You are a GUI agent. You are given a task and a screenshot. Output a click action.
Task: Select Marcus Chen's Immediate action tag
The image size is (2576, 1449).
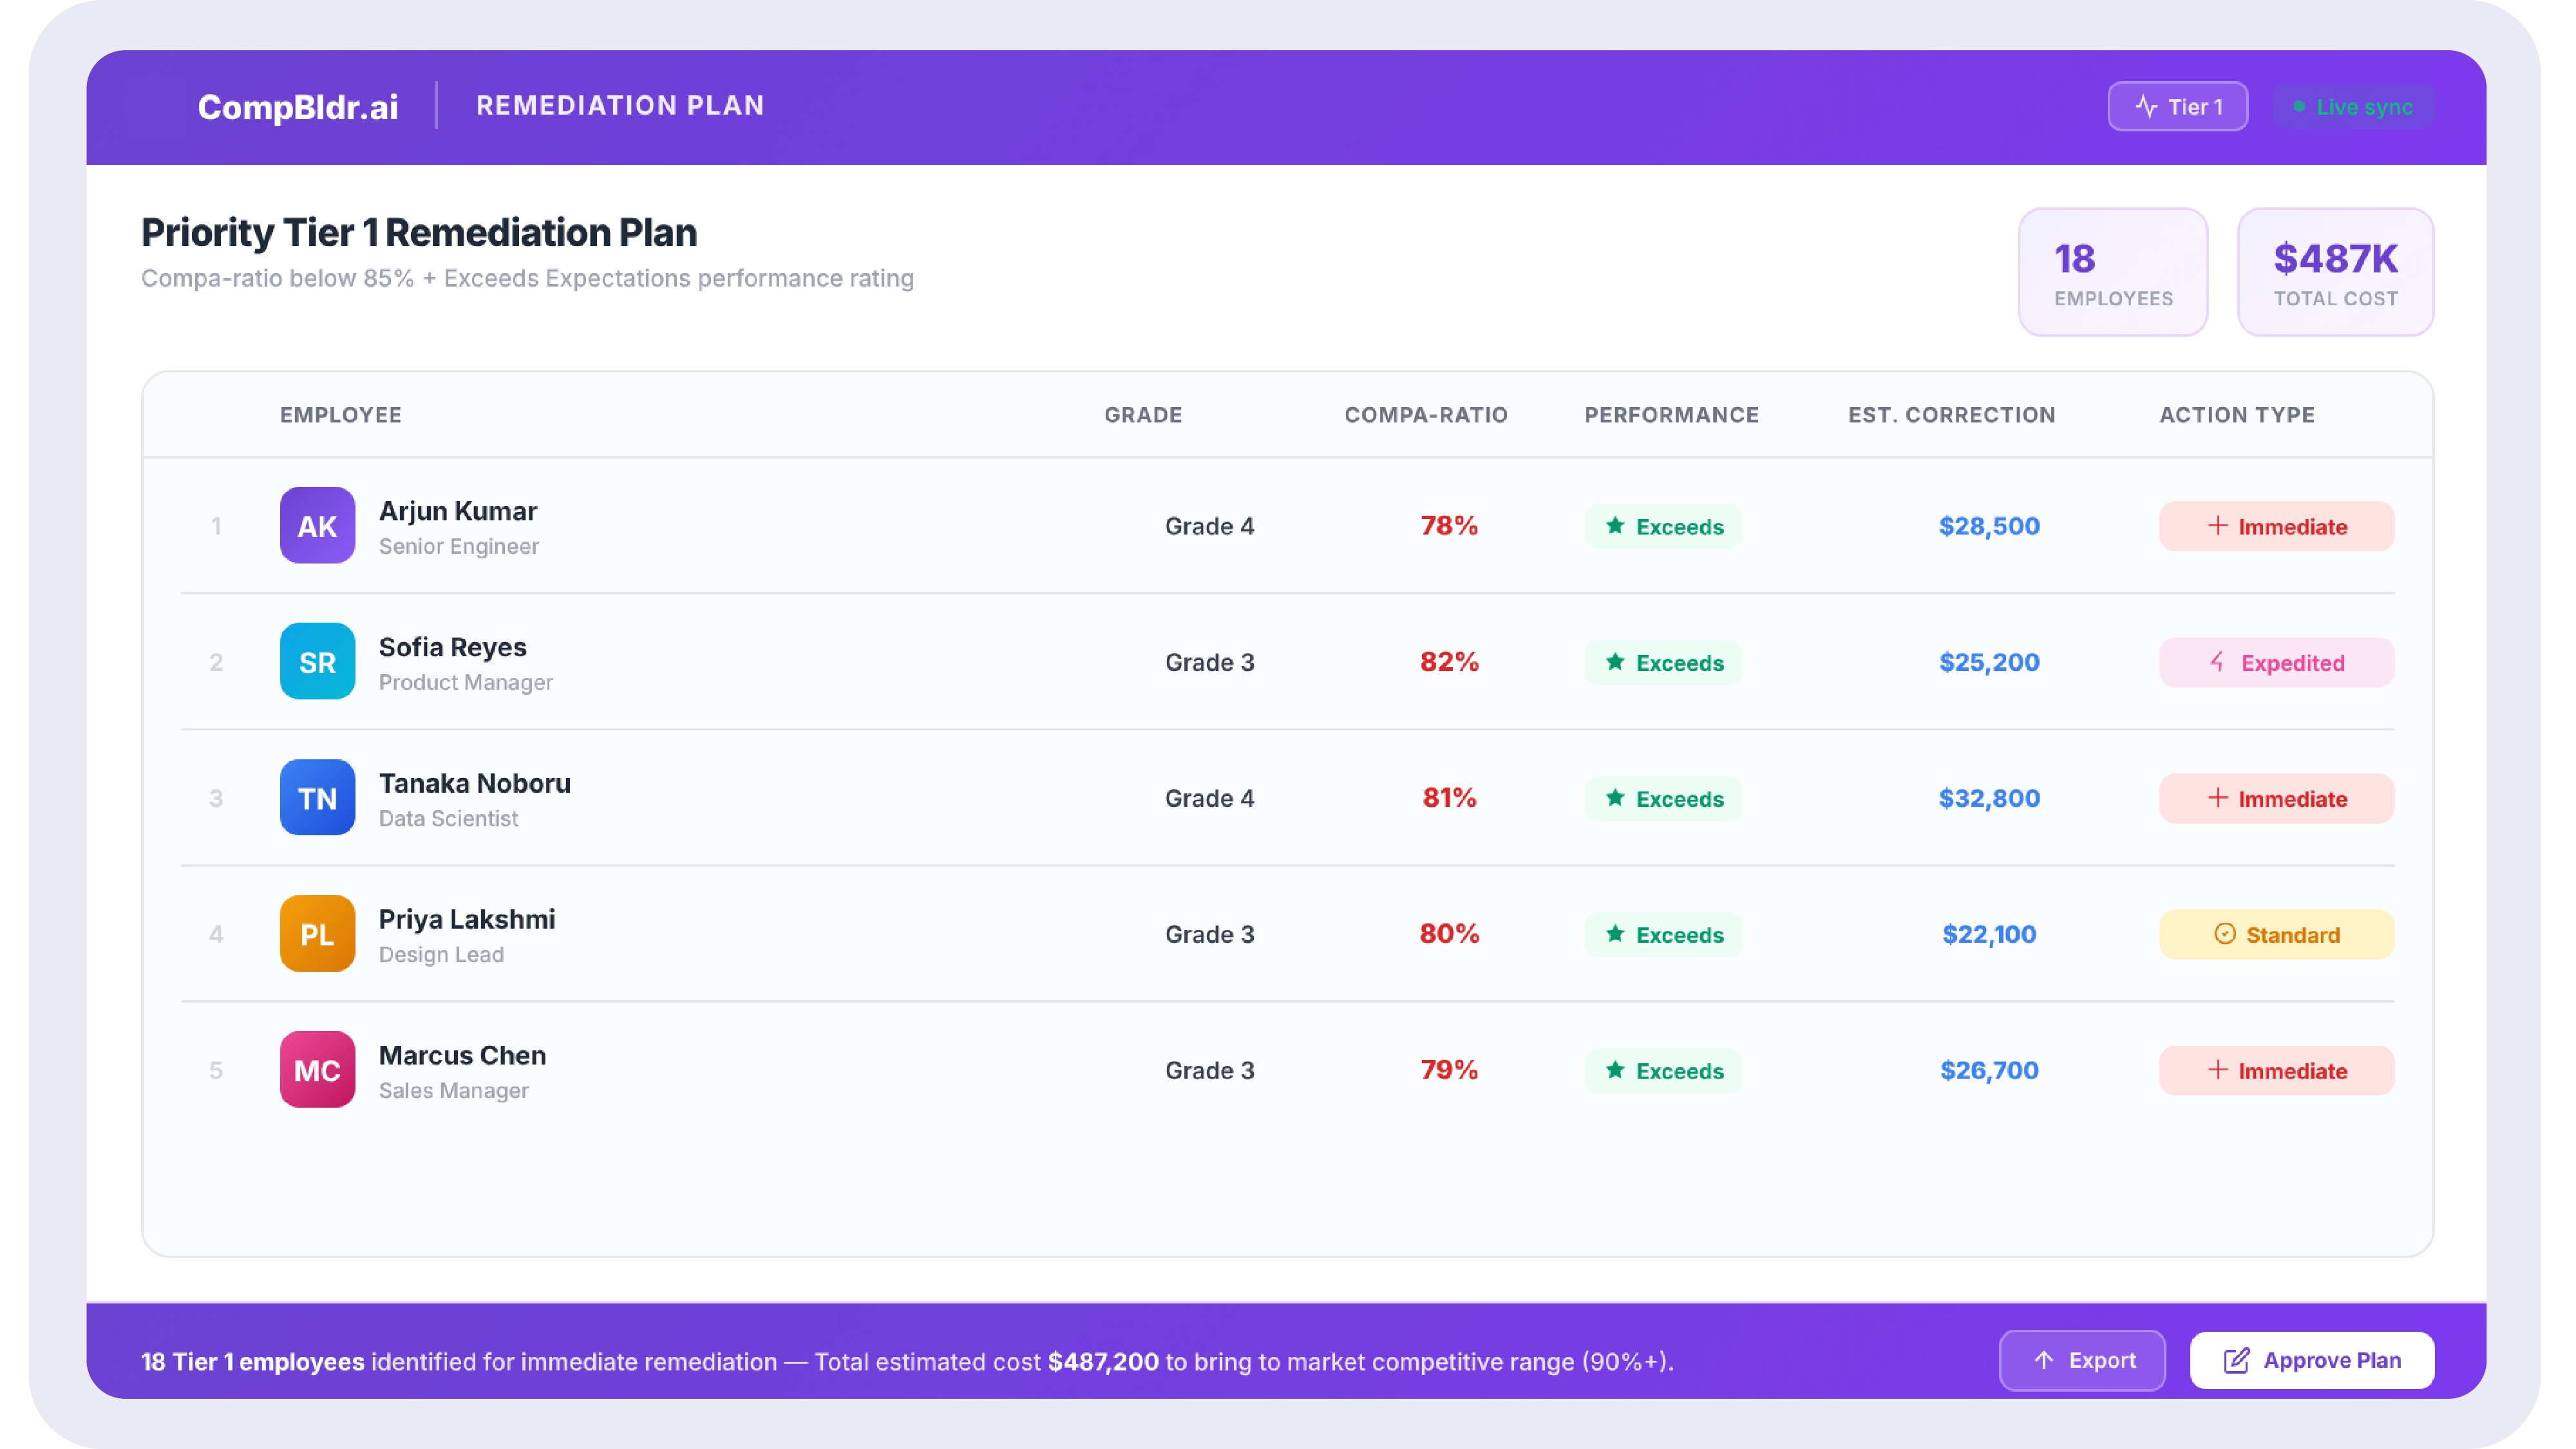click(2276, 1070)
